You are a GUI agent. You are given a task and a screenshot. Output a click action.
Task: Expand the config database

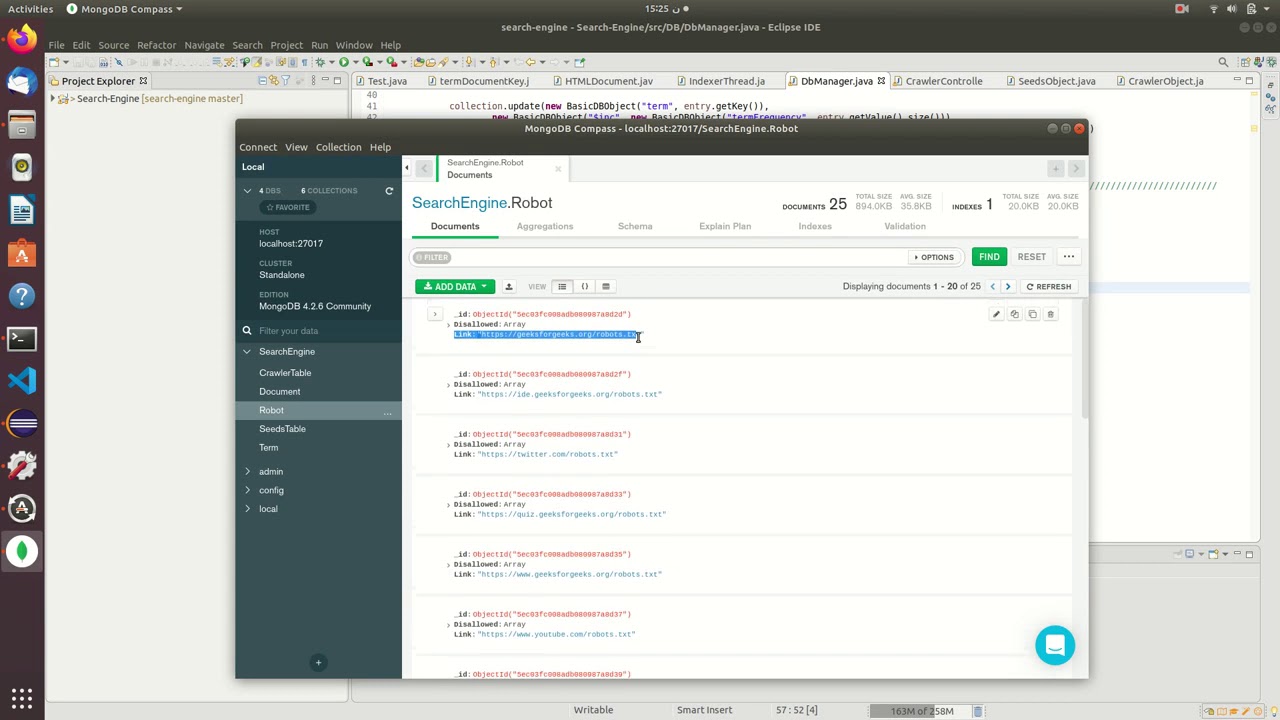(247, 490)
